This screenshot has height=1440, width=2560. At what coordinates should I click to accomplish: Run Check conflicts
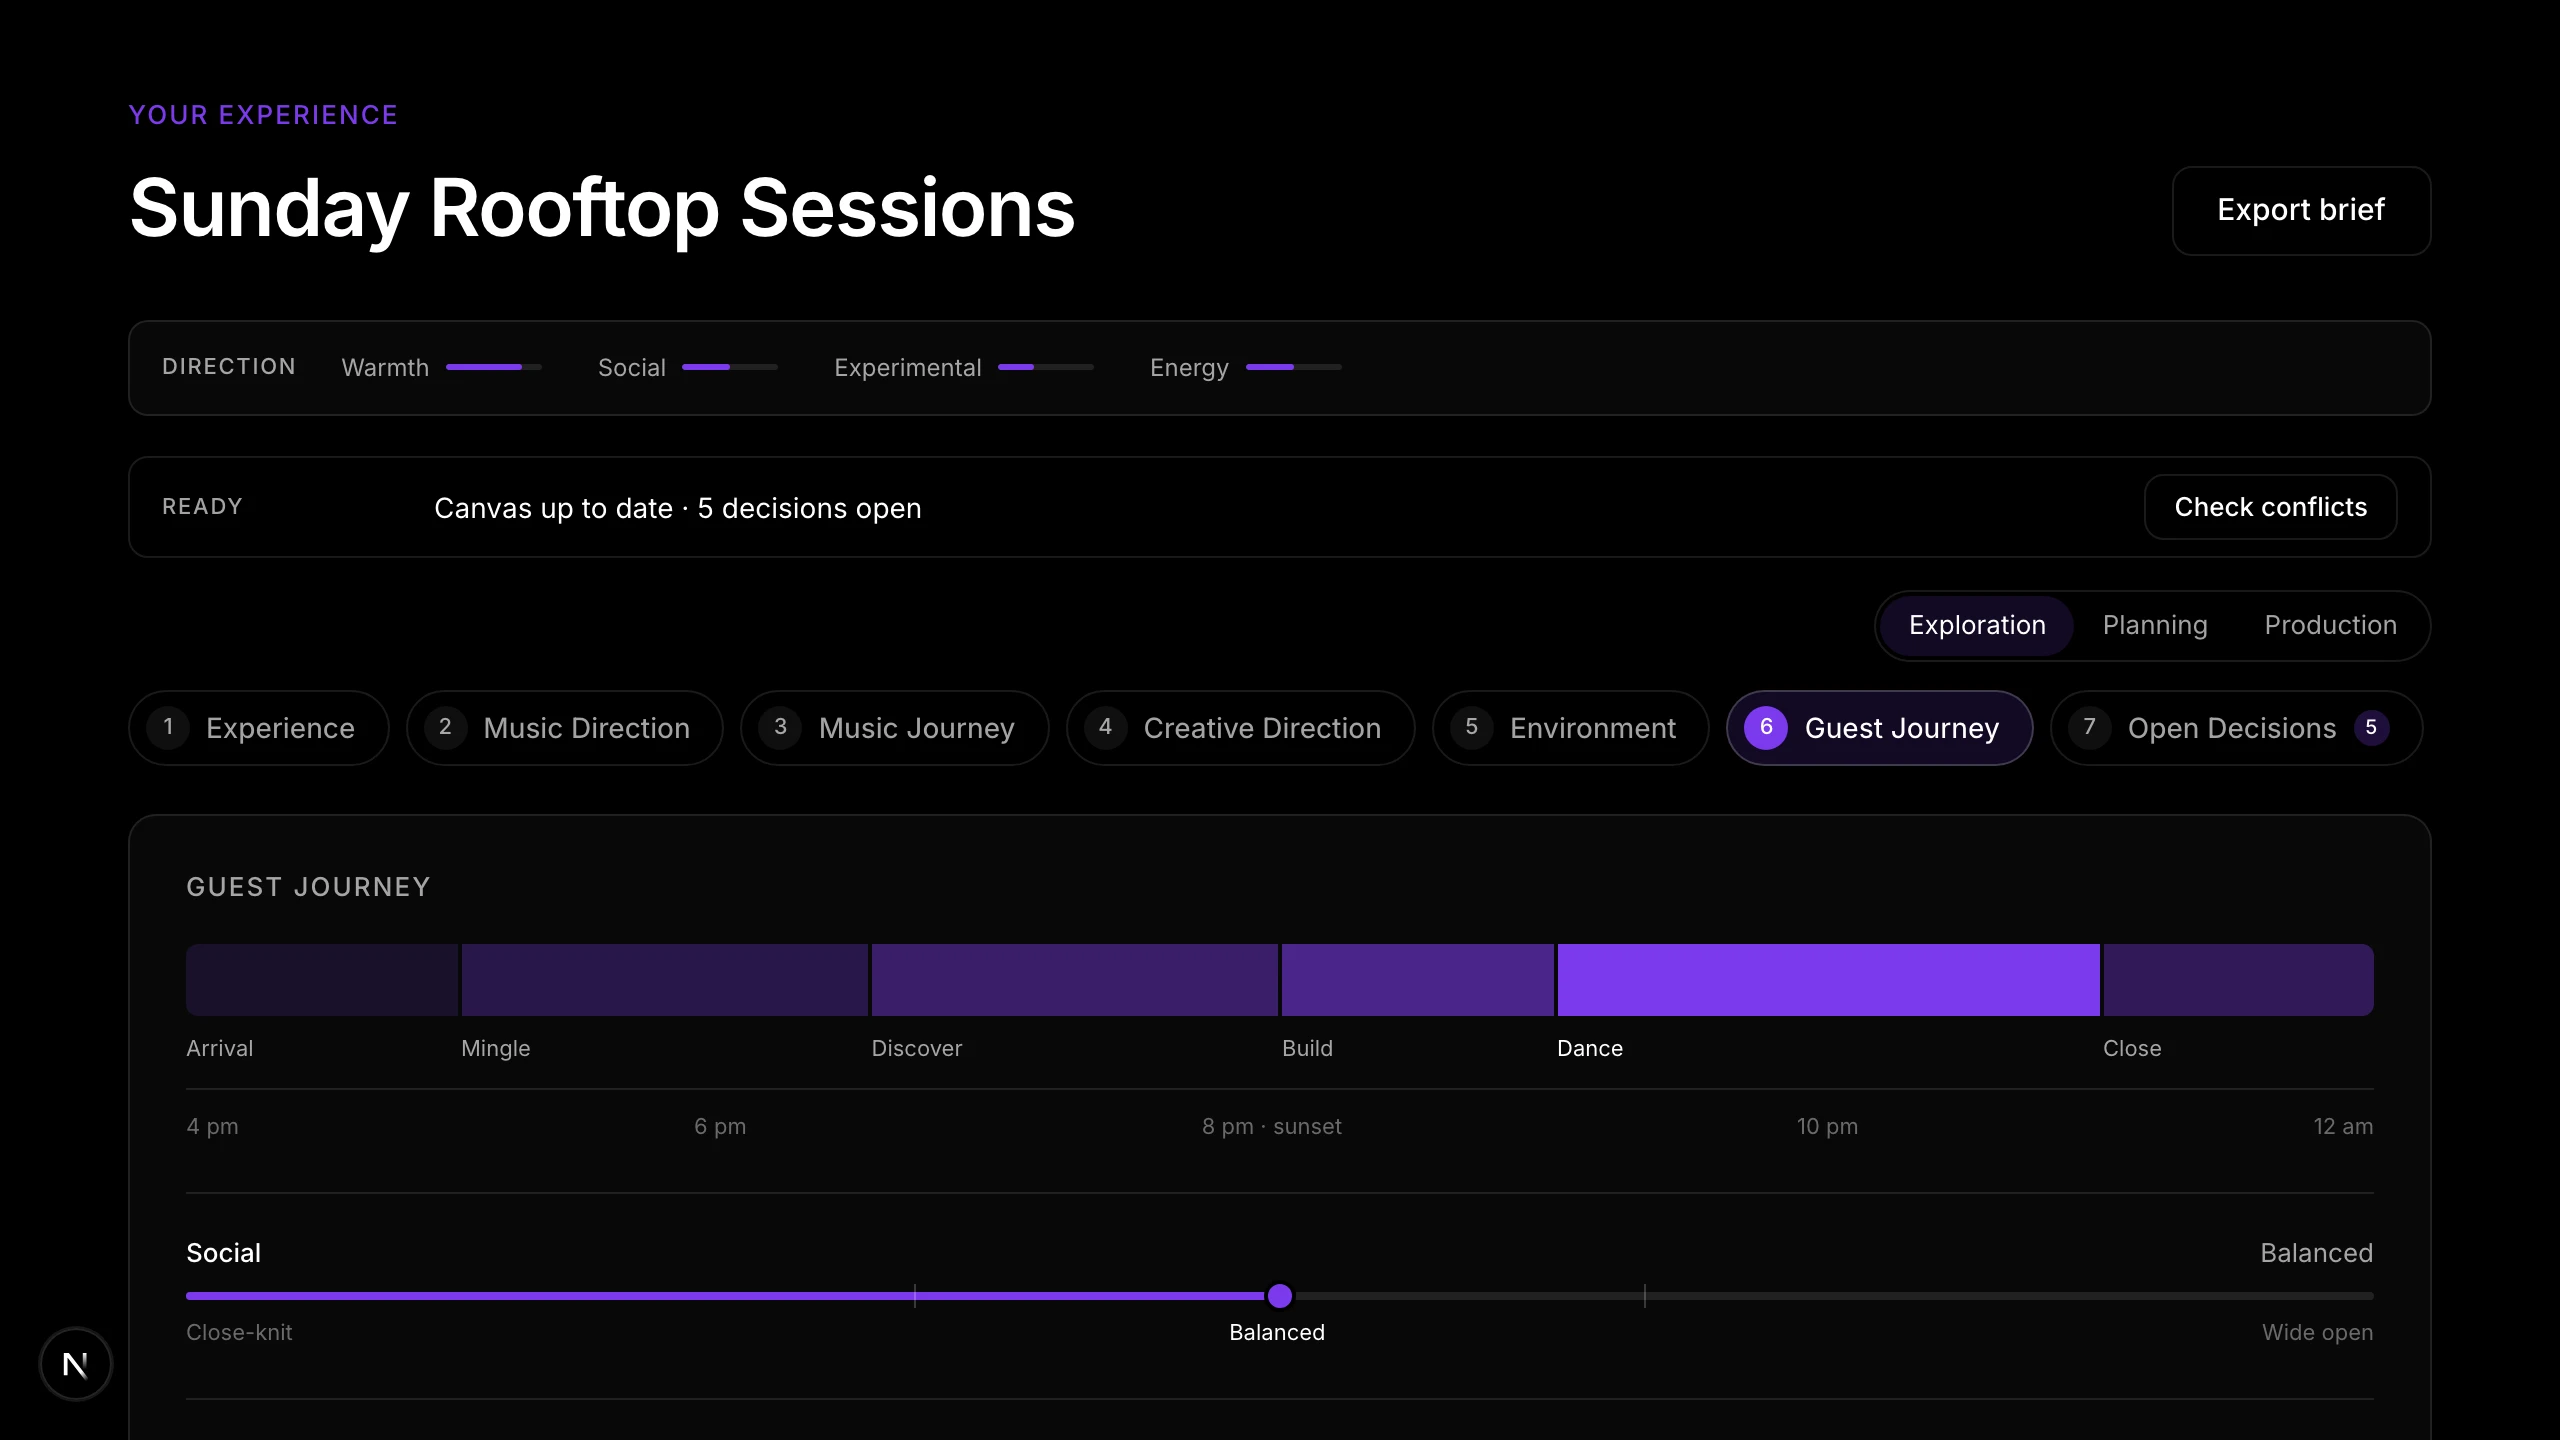tap(2270, 507)
